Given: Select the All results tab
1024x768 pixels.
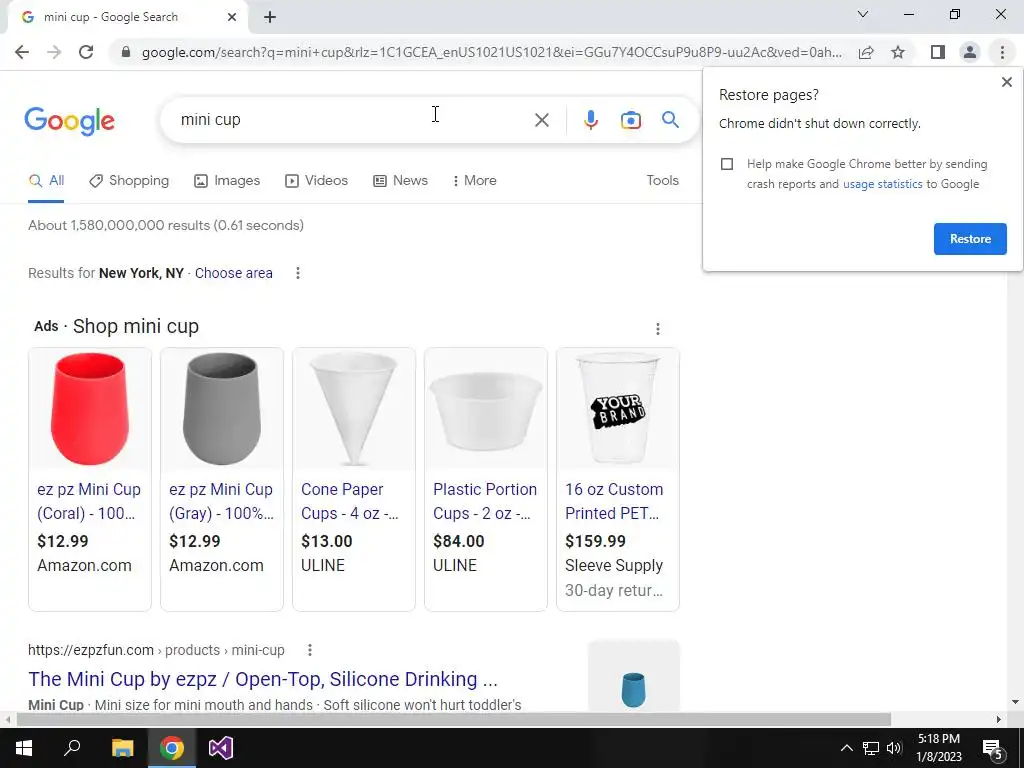Looking at the screenshot, I should (46, 181).
